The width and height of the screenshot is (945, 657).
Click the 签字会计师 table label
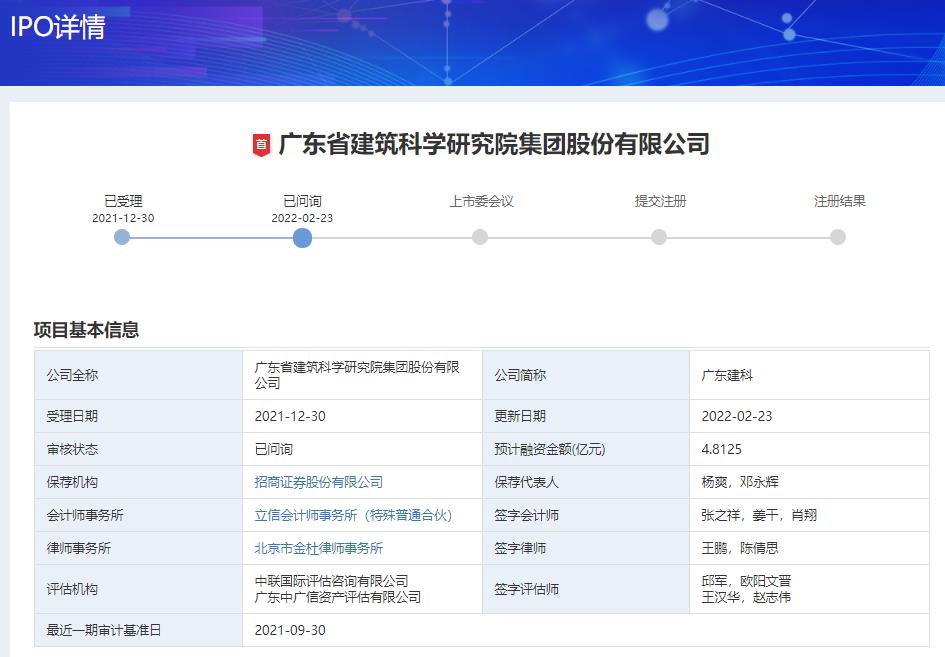(527, 515)
